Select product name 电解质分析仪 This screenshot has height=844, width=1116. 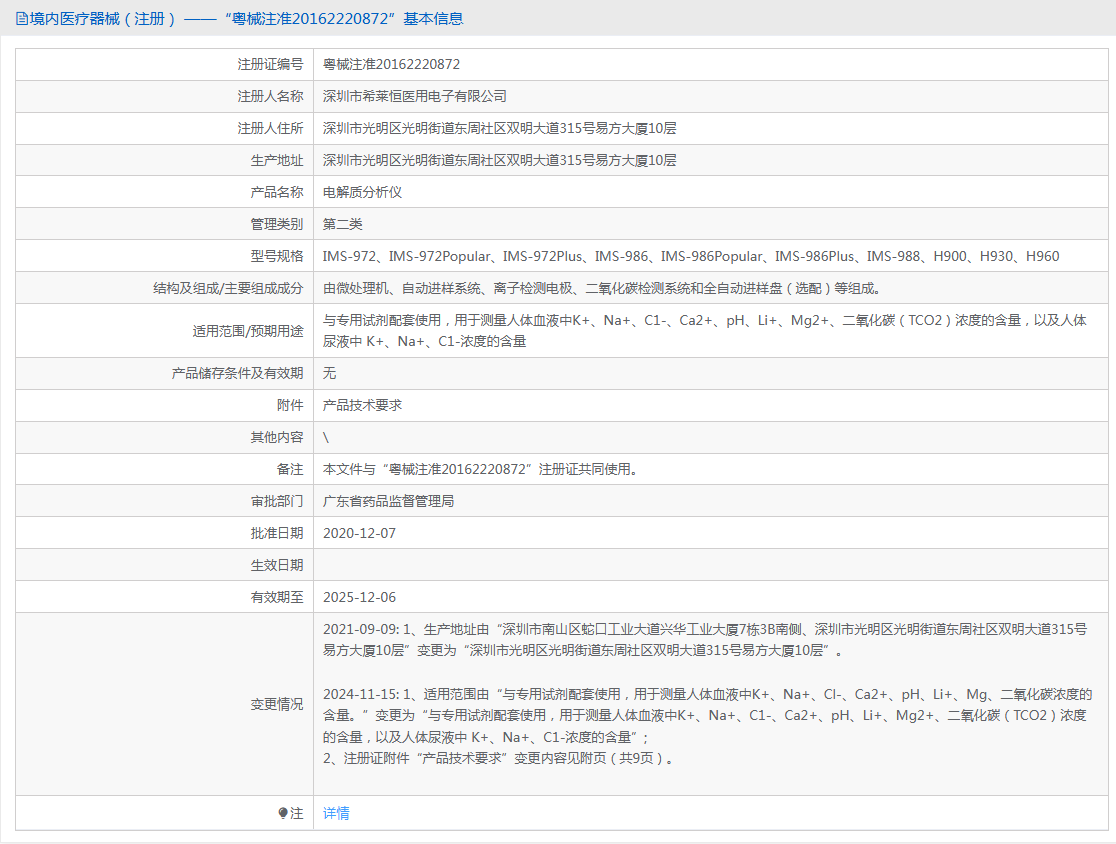362,192
